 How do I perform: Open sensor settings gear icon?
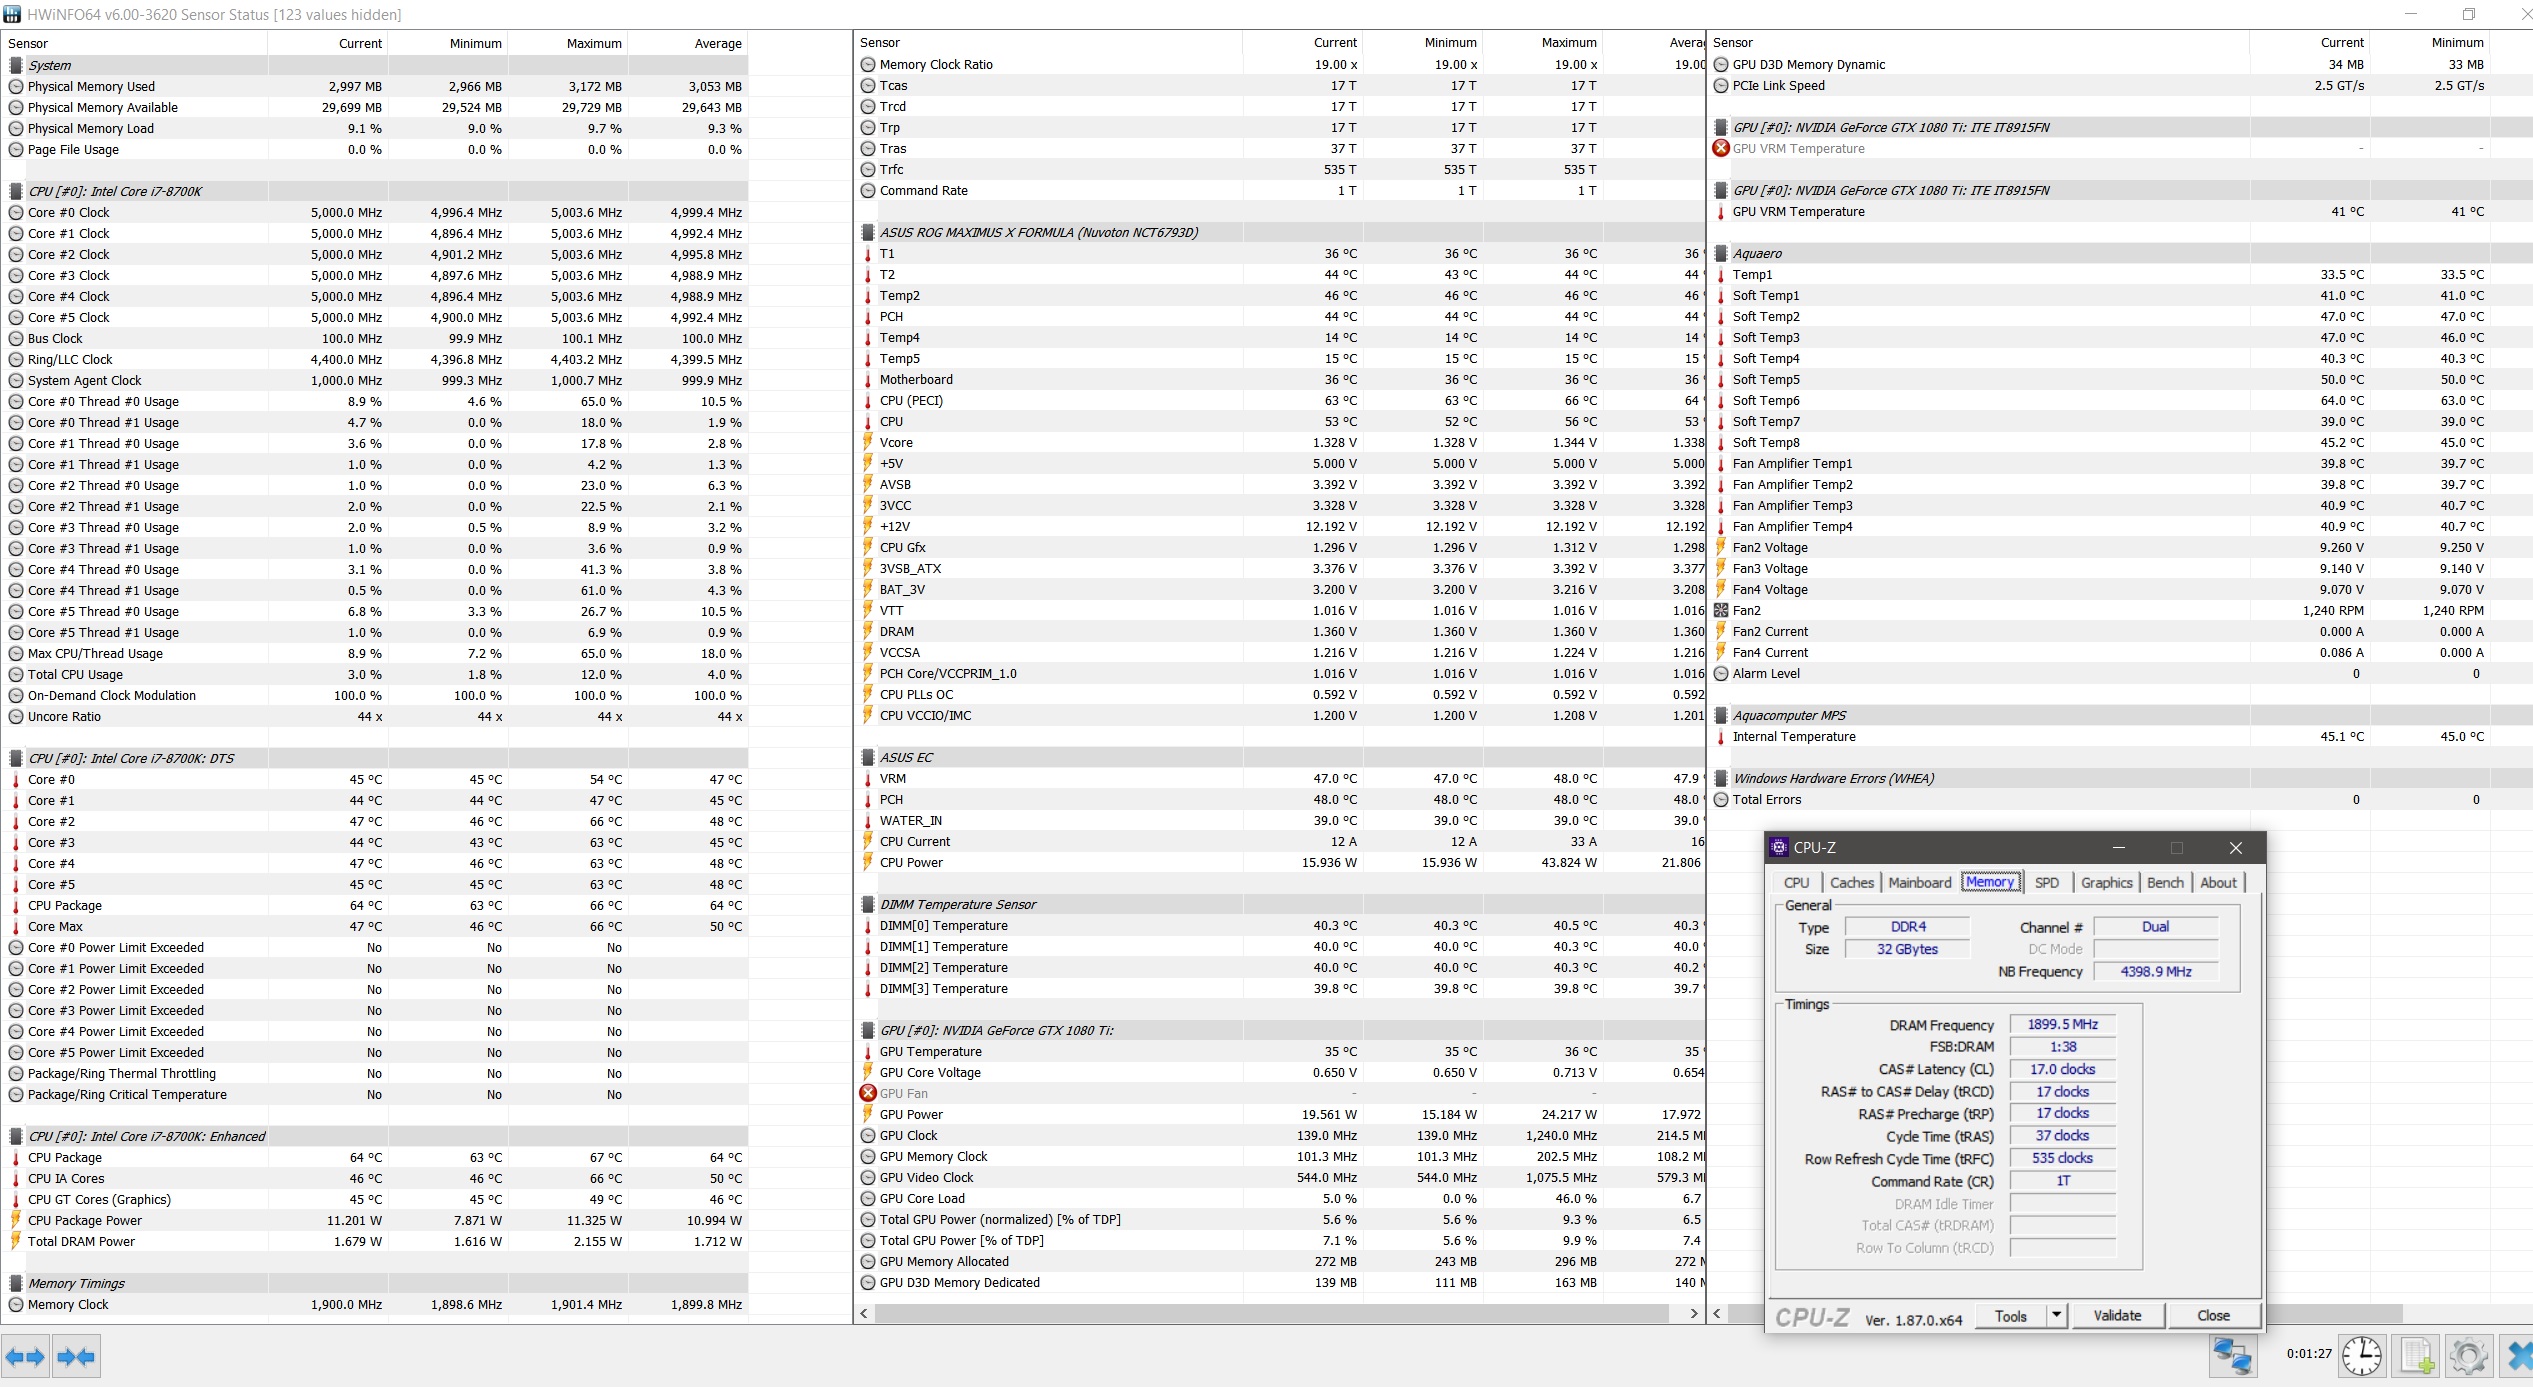pos(2468,1357)
